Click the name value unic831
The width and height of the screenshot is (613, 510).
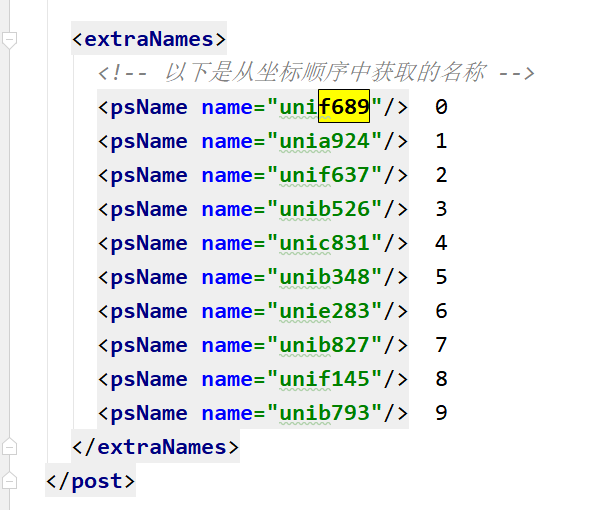(324, 243)
